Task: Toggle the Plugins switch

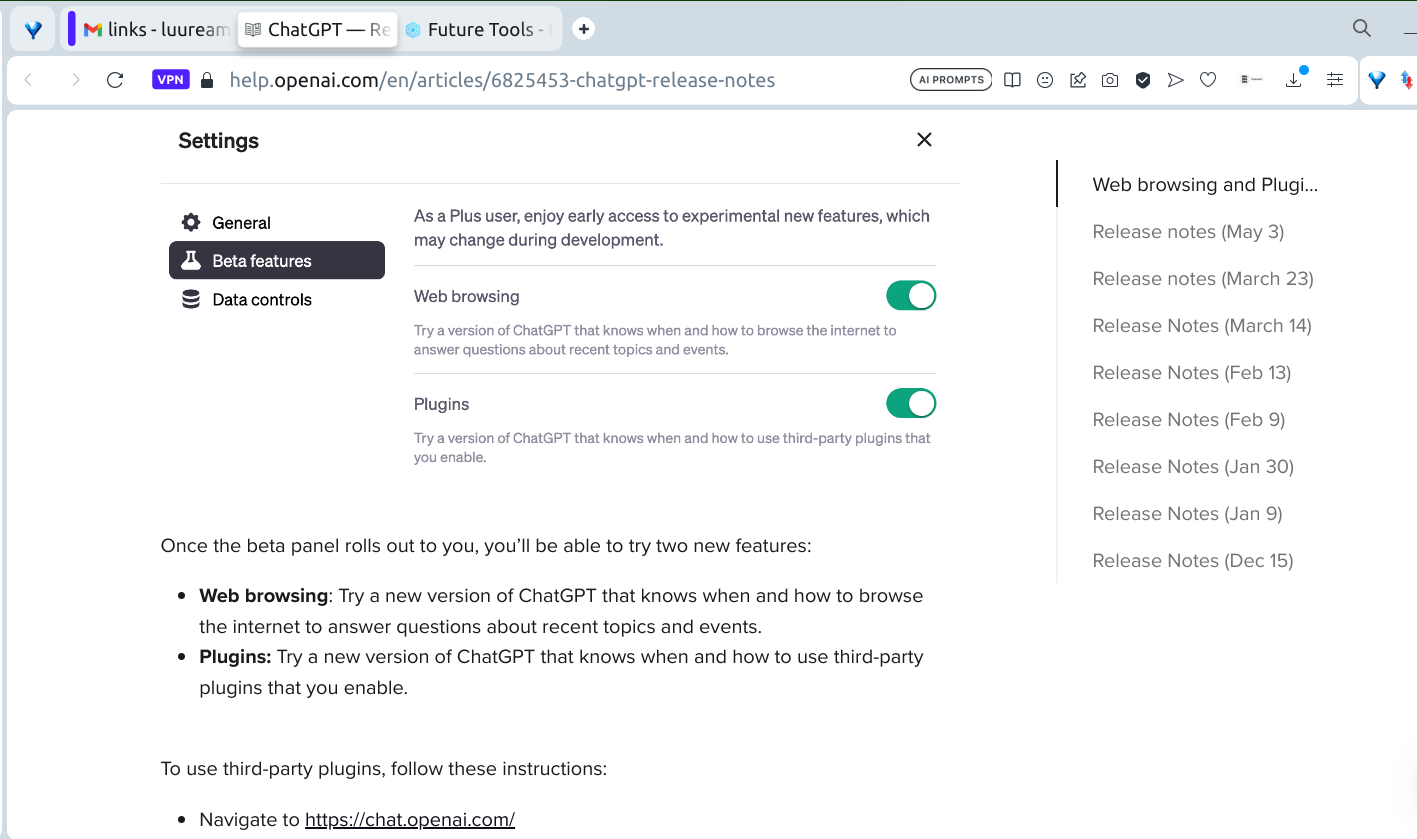Action: coord(910,404)
